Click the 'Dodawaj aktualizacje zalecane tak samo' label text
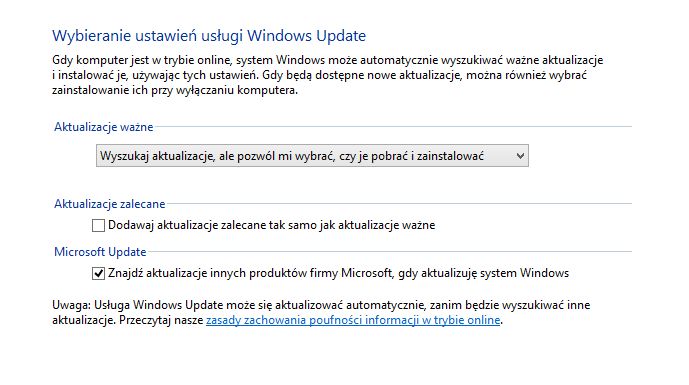The height and width of the screenshot is (385, 689). 272,225
